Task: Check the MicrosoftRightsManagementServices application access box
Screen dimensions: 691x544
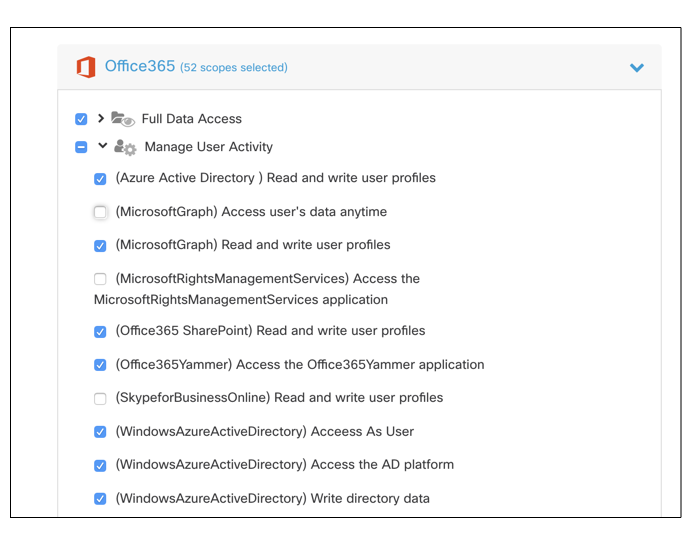Action: 100,279
